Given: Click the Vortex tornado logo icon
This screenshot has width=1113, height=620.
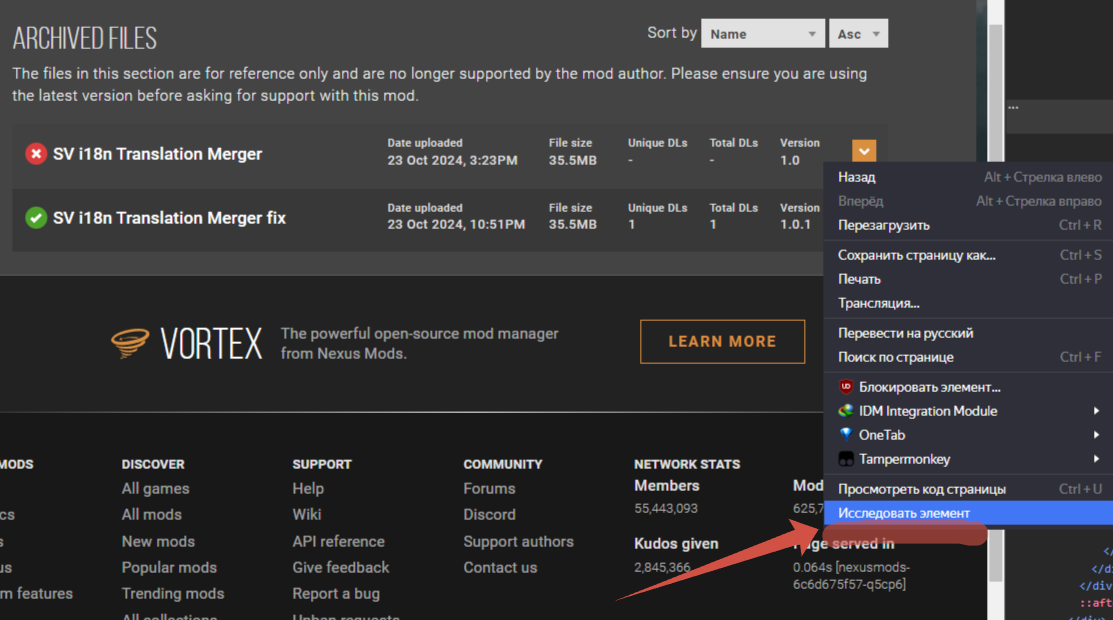Looking at the screenshot, I should coord(130,343).
